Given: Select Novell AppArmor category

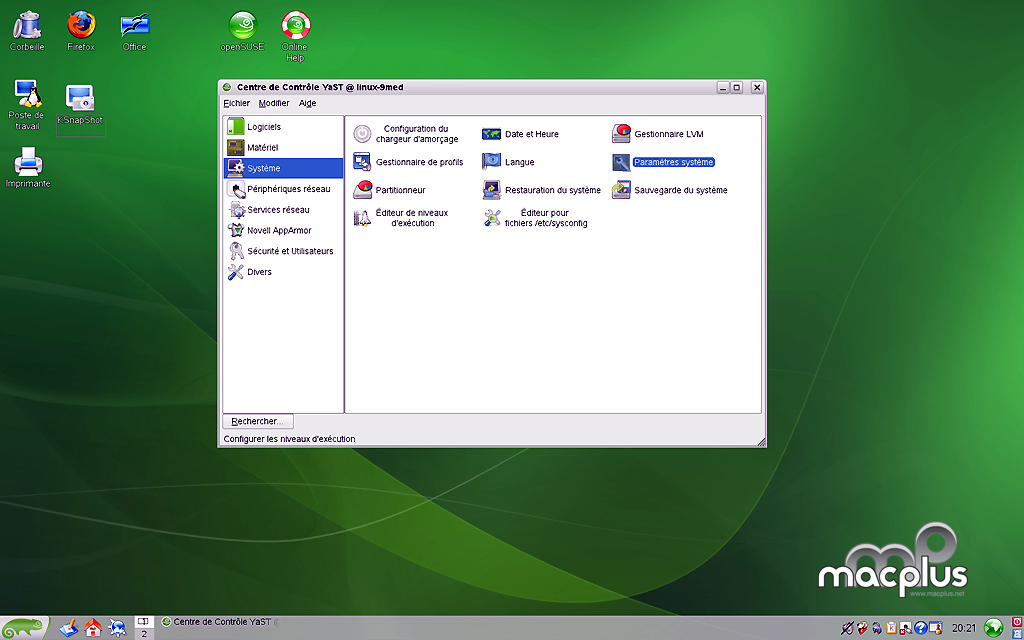Looking at the screenshot, I should [x=283, y=231].
